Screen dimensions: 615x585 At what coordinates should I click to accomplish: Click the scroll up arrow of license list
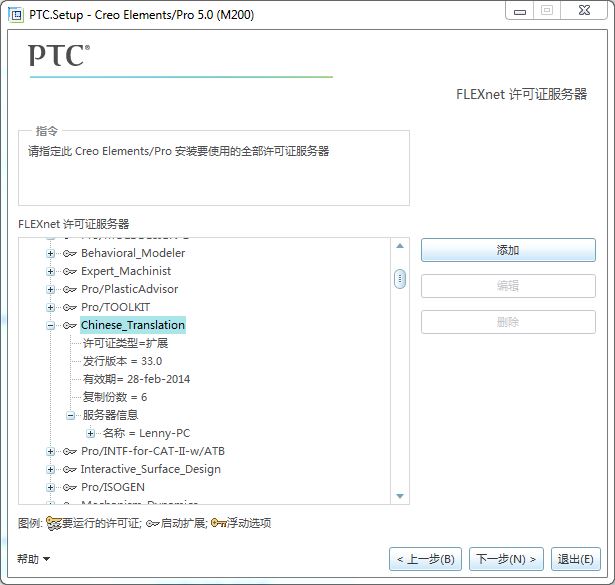[400, 246]
